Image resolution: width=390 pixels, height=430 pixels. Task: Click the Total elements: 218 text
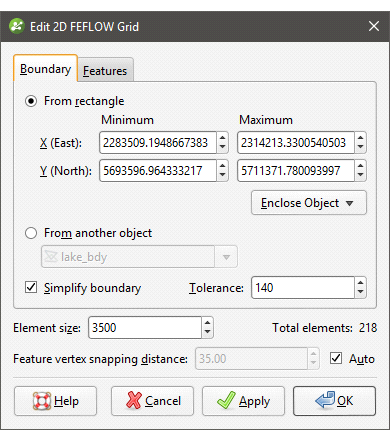tap(324, 328)
